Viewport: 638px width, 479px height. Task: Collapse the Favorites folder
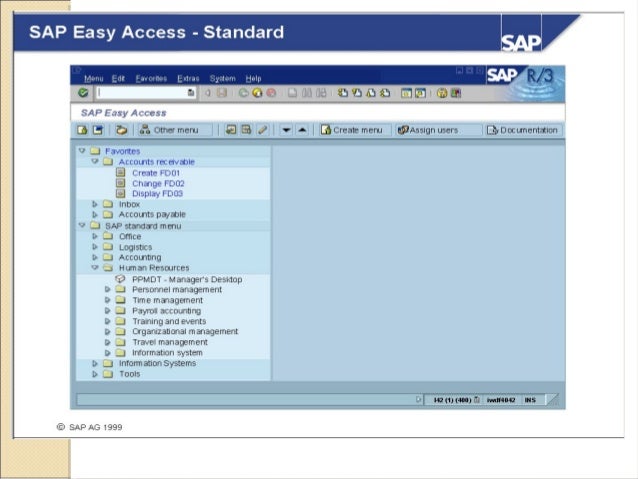[82, 151]
